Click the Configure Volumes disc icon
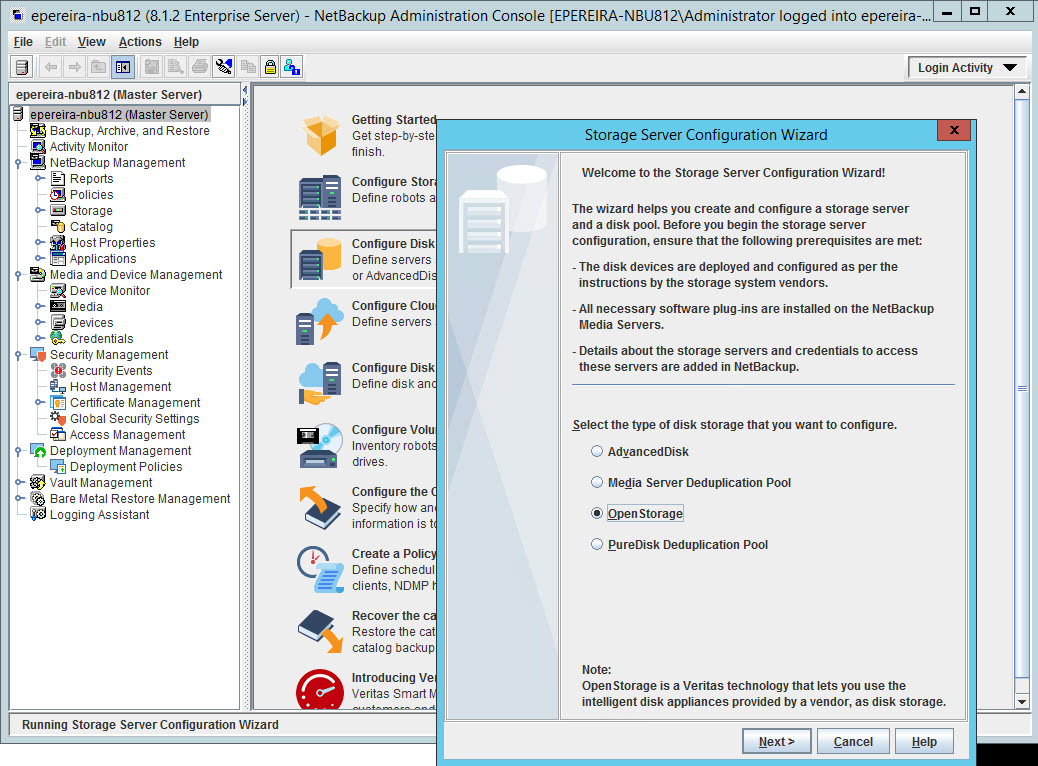The width and height of the screenshot is (1038, 766). pos(320,446)
